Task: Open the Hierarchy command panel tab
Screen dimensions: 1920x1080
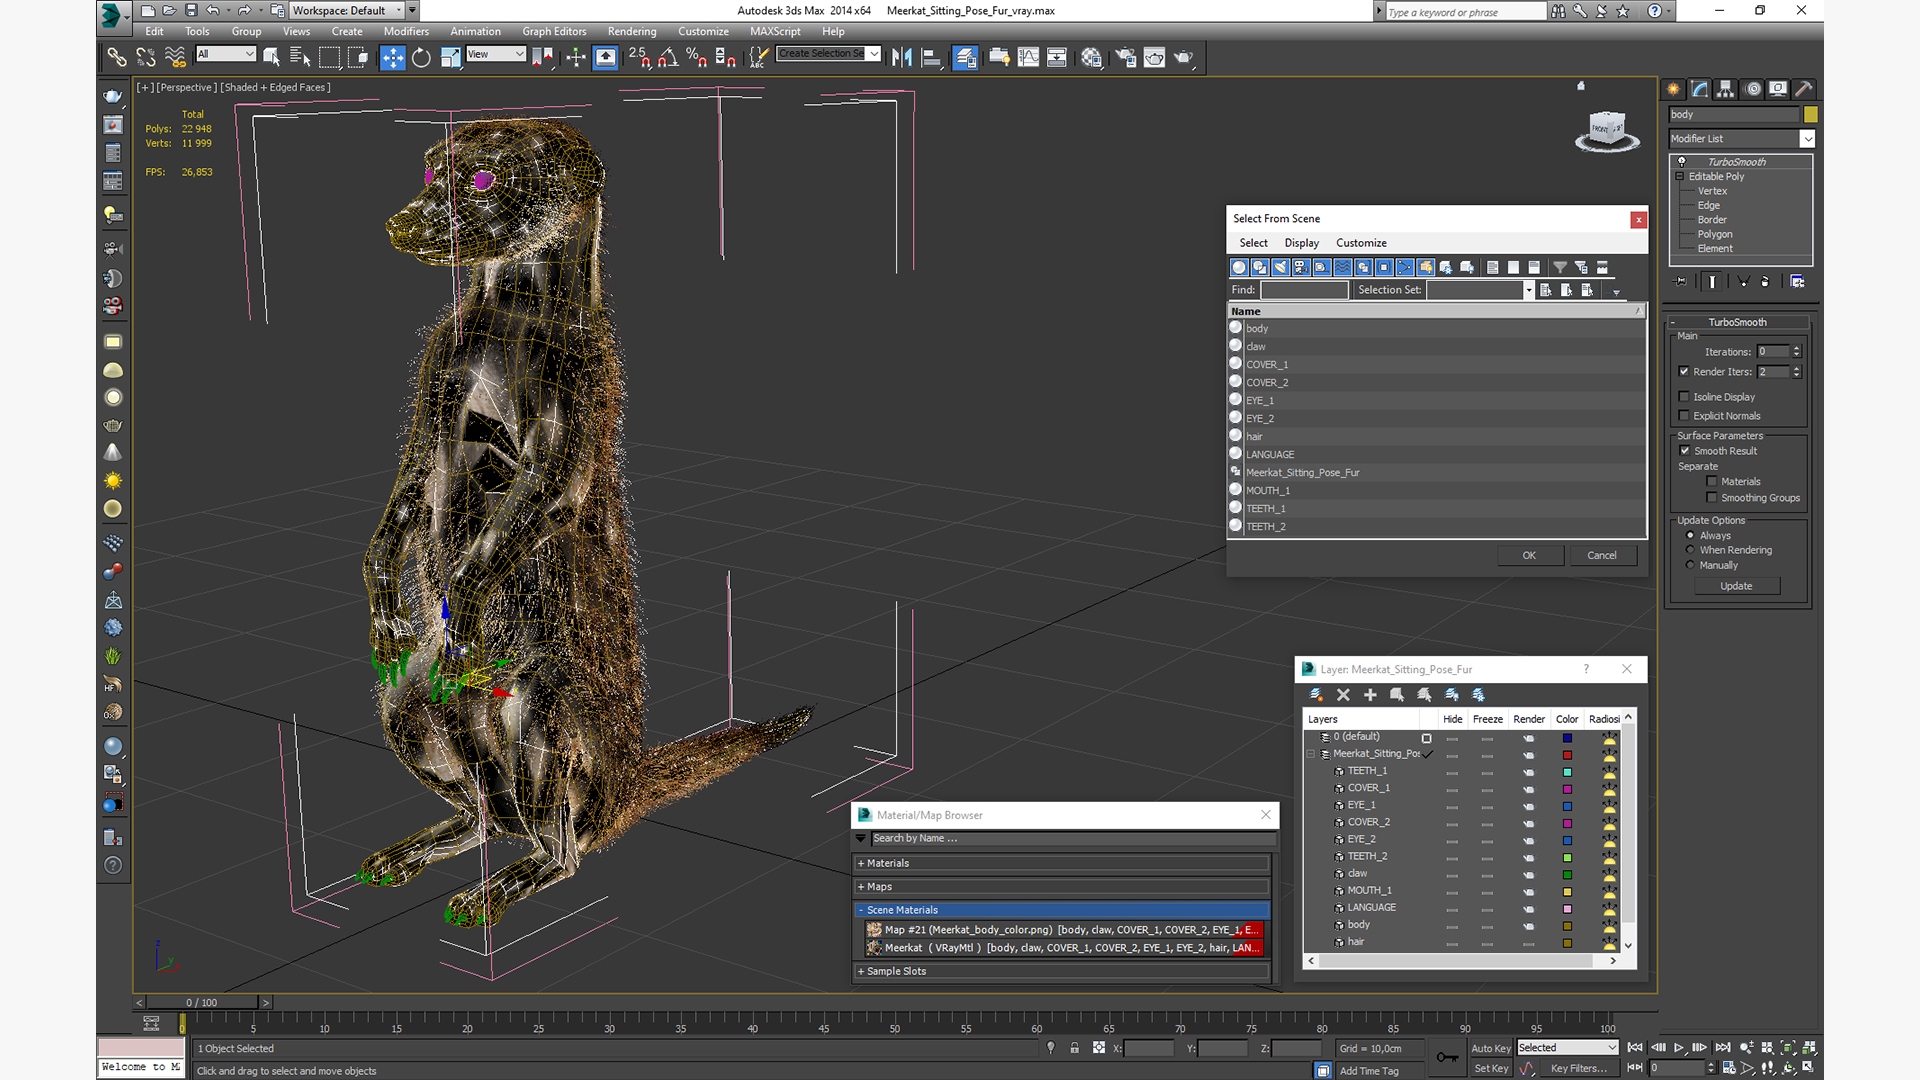Action: point(1725,89)
